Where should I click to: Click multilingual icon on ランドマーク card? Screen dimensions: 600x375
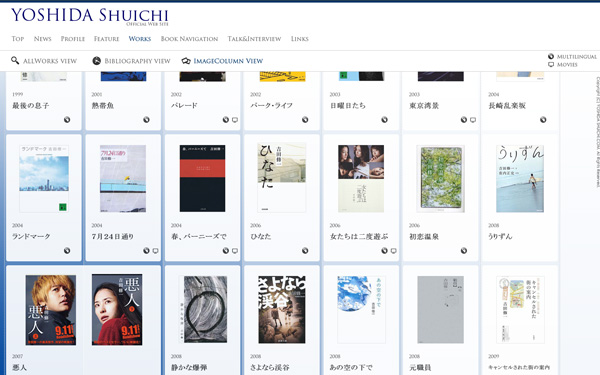(x=67, y=251)
